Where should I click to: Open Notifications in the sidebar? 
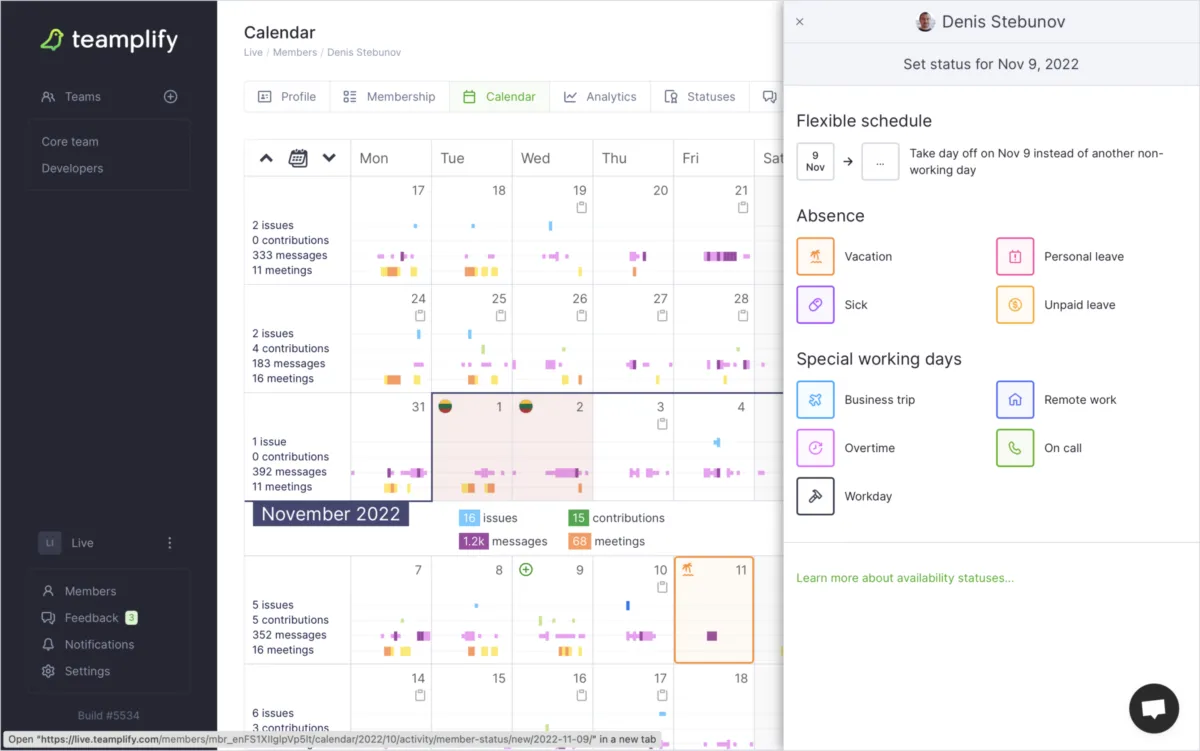(99, 645)
